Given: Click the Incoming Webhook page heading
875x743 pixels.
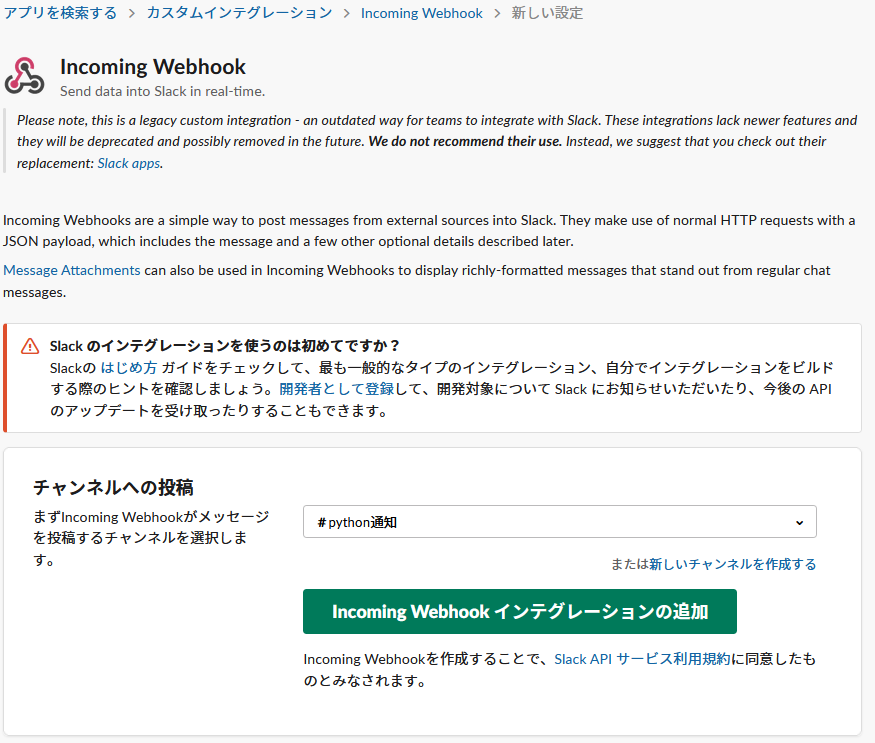Looking at the screenshot, I should click(153, 67).
